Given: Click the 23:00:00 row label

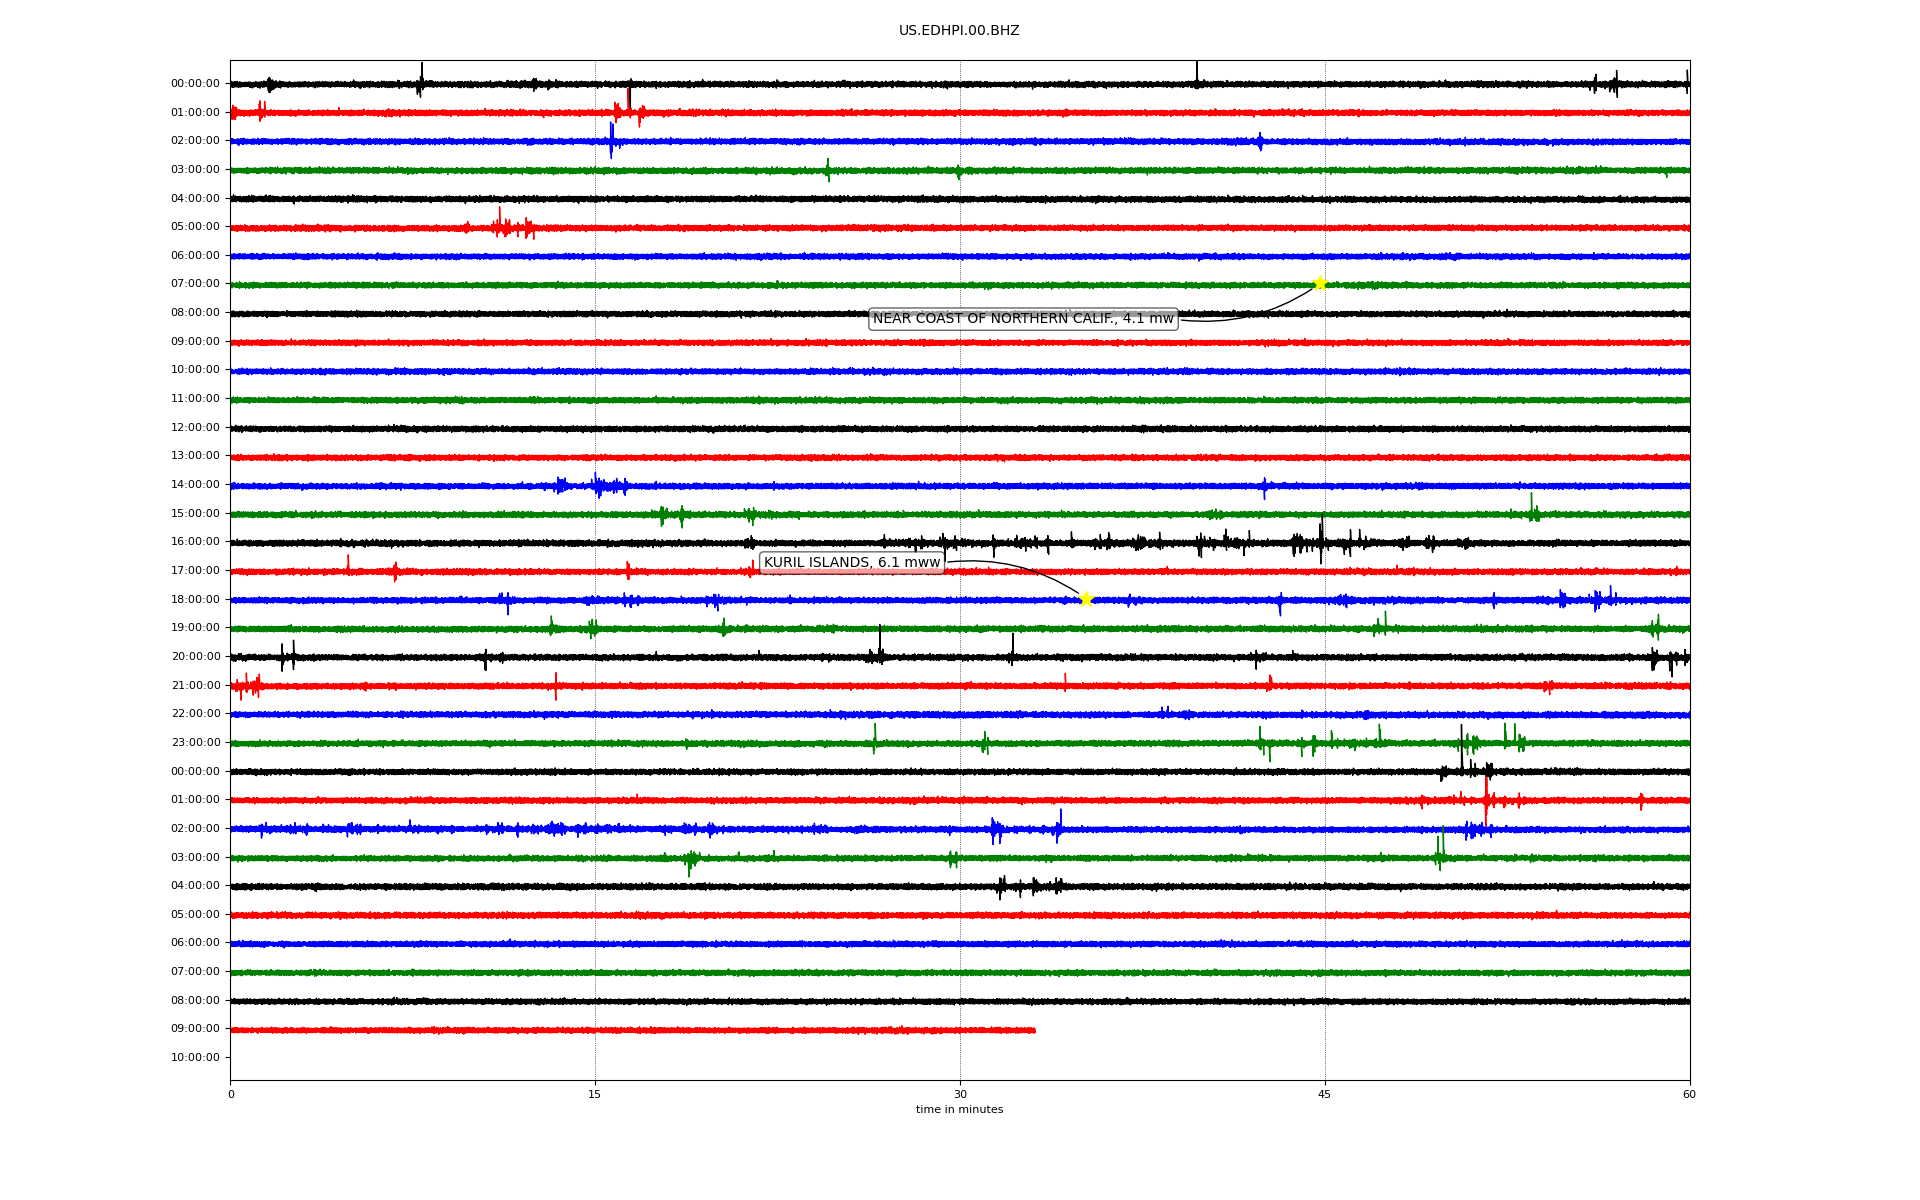Looking at the screenshot, I should point(195,743).
